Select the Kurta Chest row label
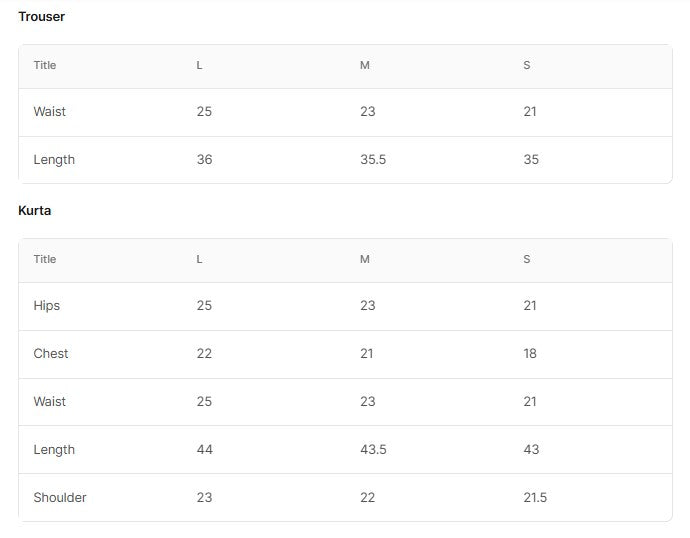690x538 pixels. [x=51, y=354]
